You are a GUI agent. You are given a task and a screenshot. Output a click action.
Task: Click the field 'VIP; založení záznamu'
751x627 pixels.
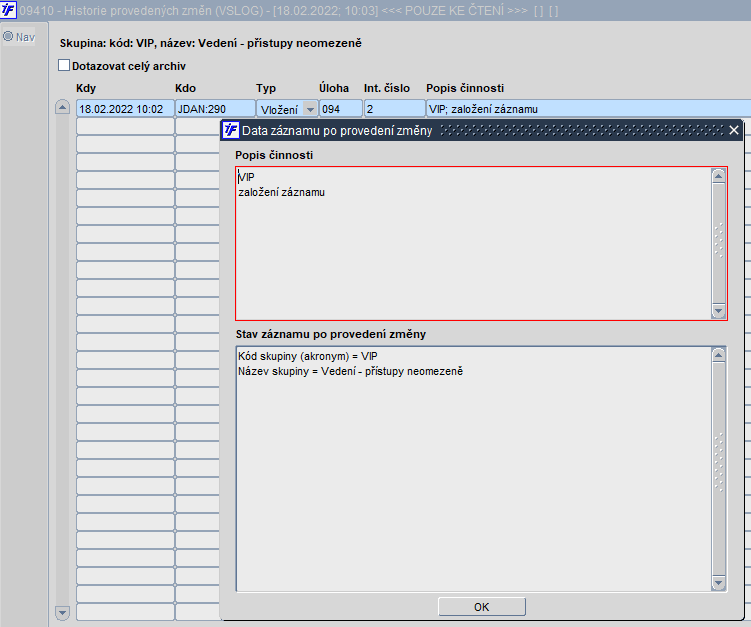coord(588,109)
